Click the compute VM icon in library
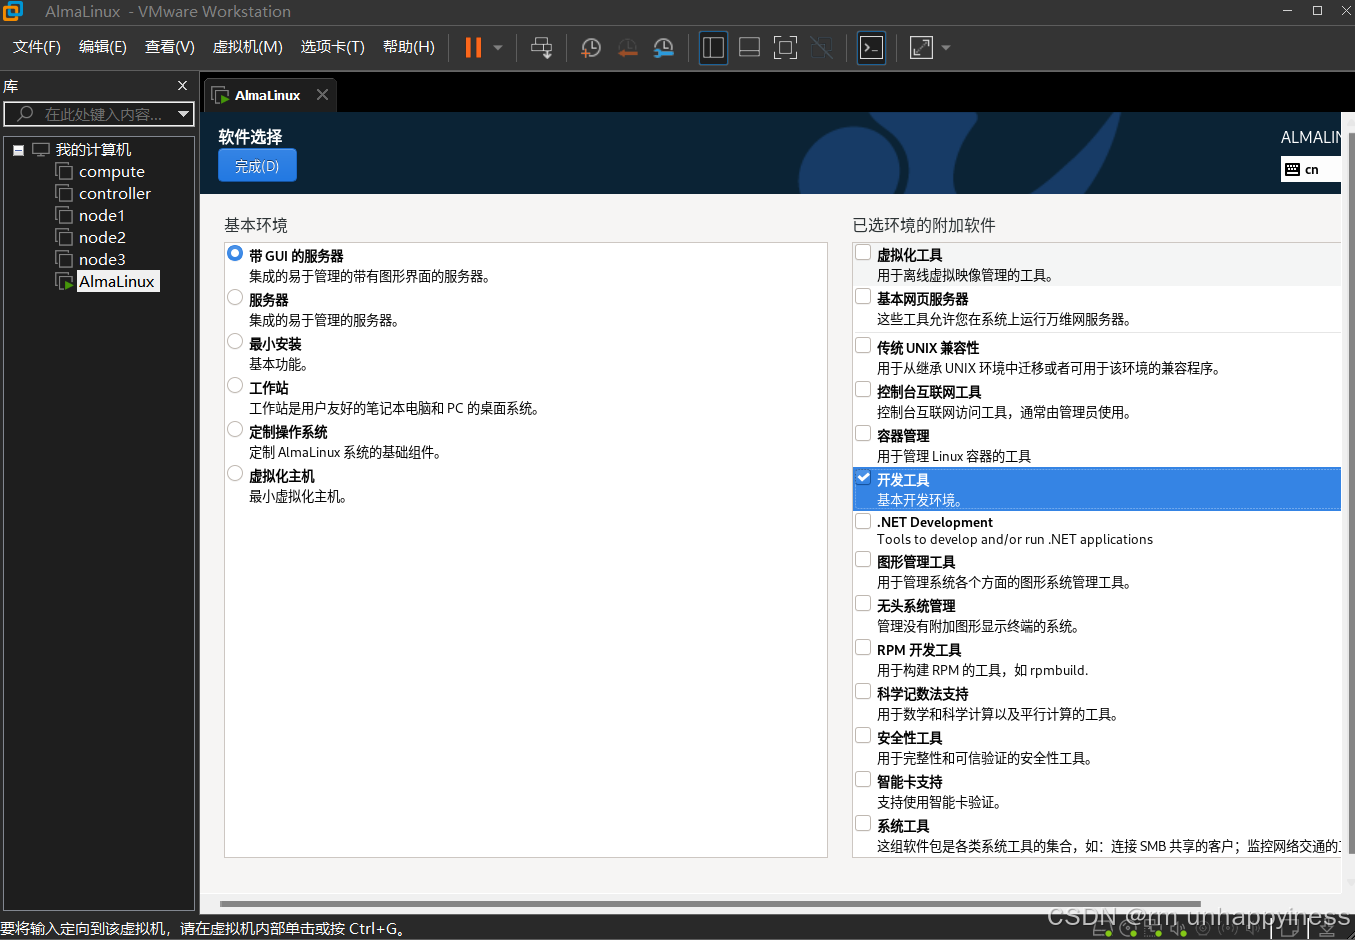1355x940 pixels. [x=64, y=171]
